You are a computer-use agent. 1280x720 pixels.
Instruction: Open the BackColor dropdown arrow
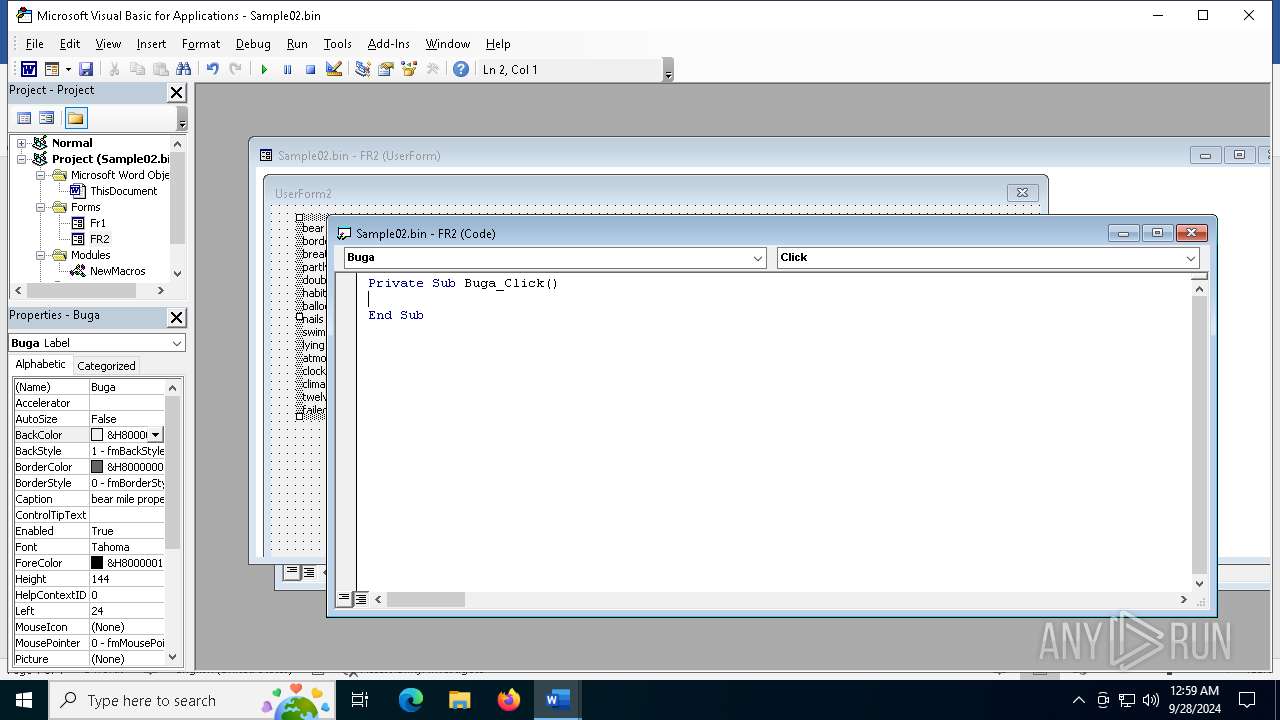[x=156, y=435]
